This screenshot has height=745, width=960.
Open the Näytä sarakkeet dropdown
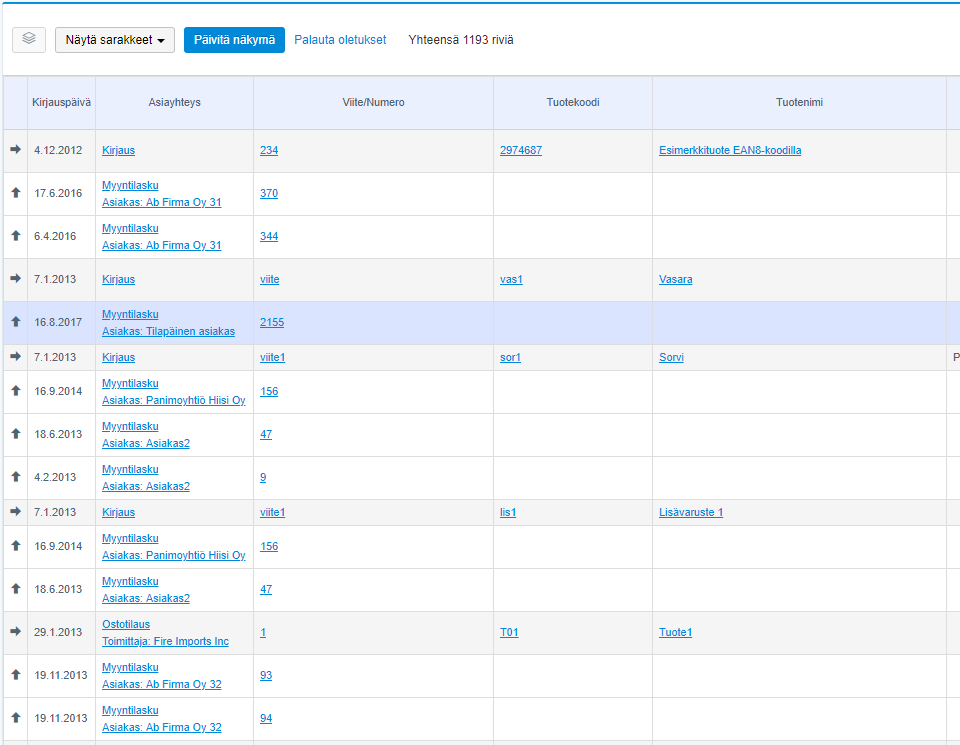(115, 40)
